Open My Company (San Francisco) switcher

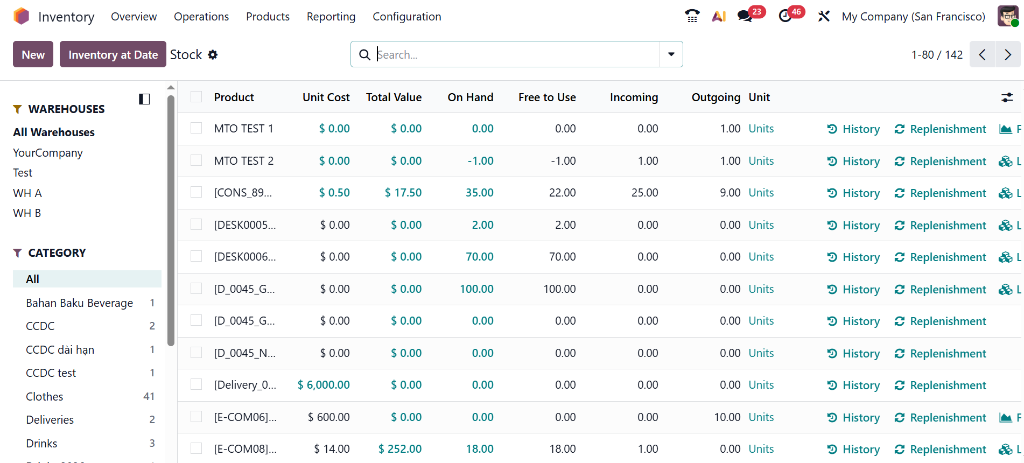913,16
